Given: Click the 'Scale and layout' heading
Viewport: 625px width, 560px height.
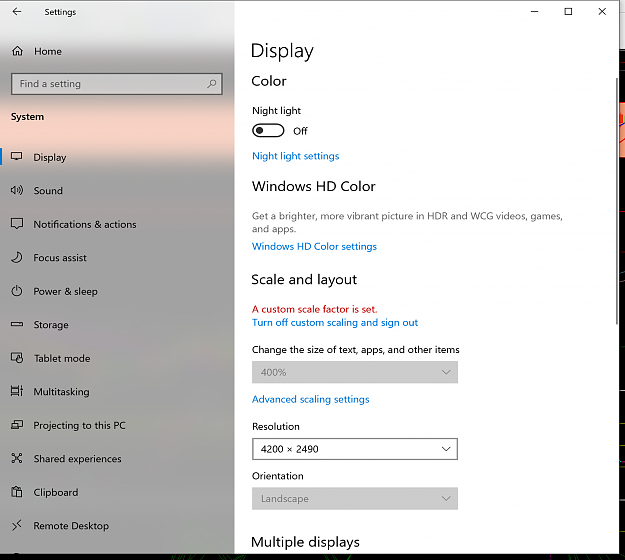Looking at the screenshot, I should tap(304, 279).
